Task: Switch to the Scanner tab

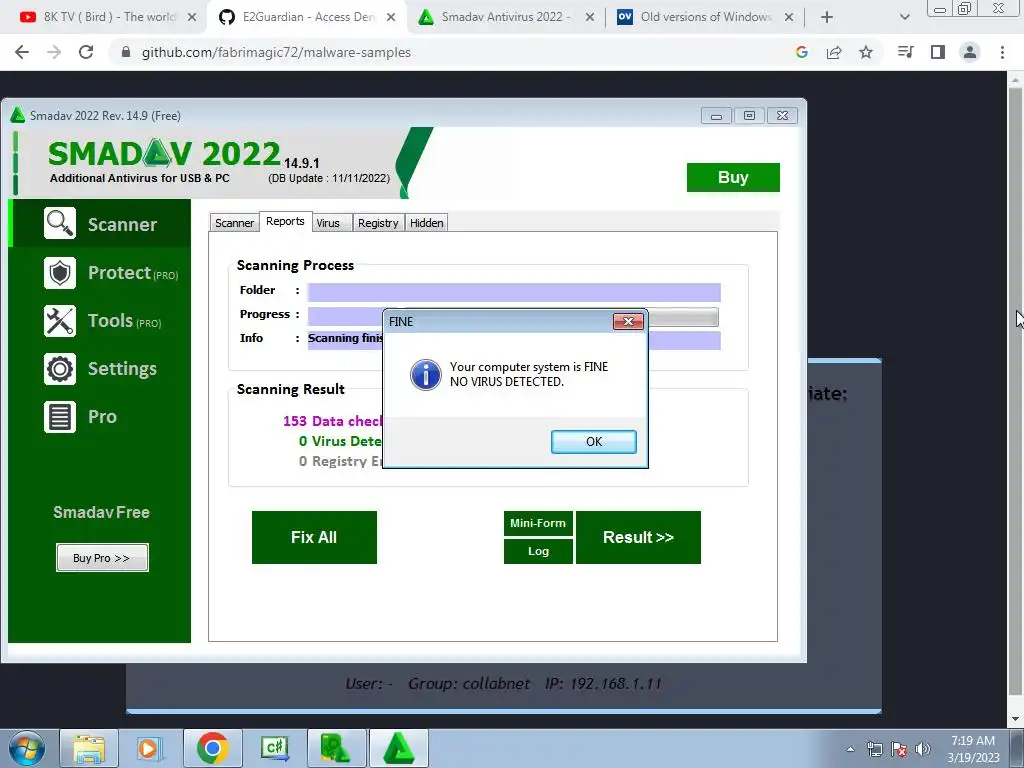Action: [x=234, y=223]
